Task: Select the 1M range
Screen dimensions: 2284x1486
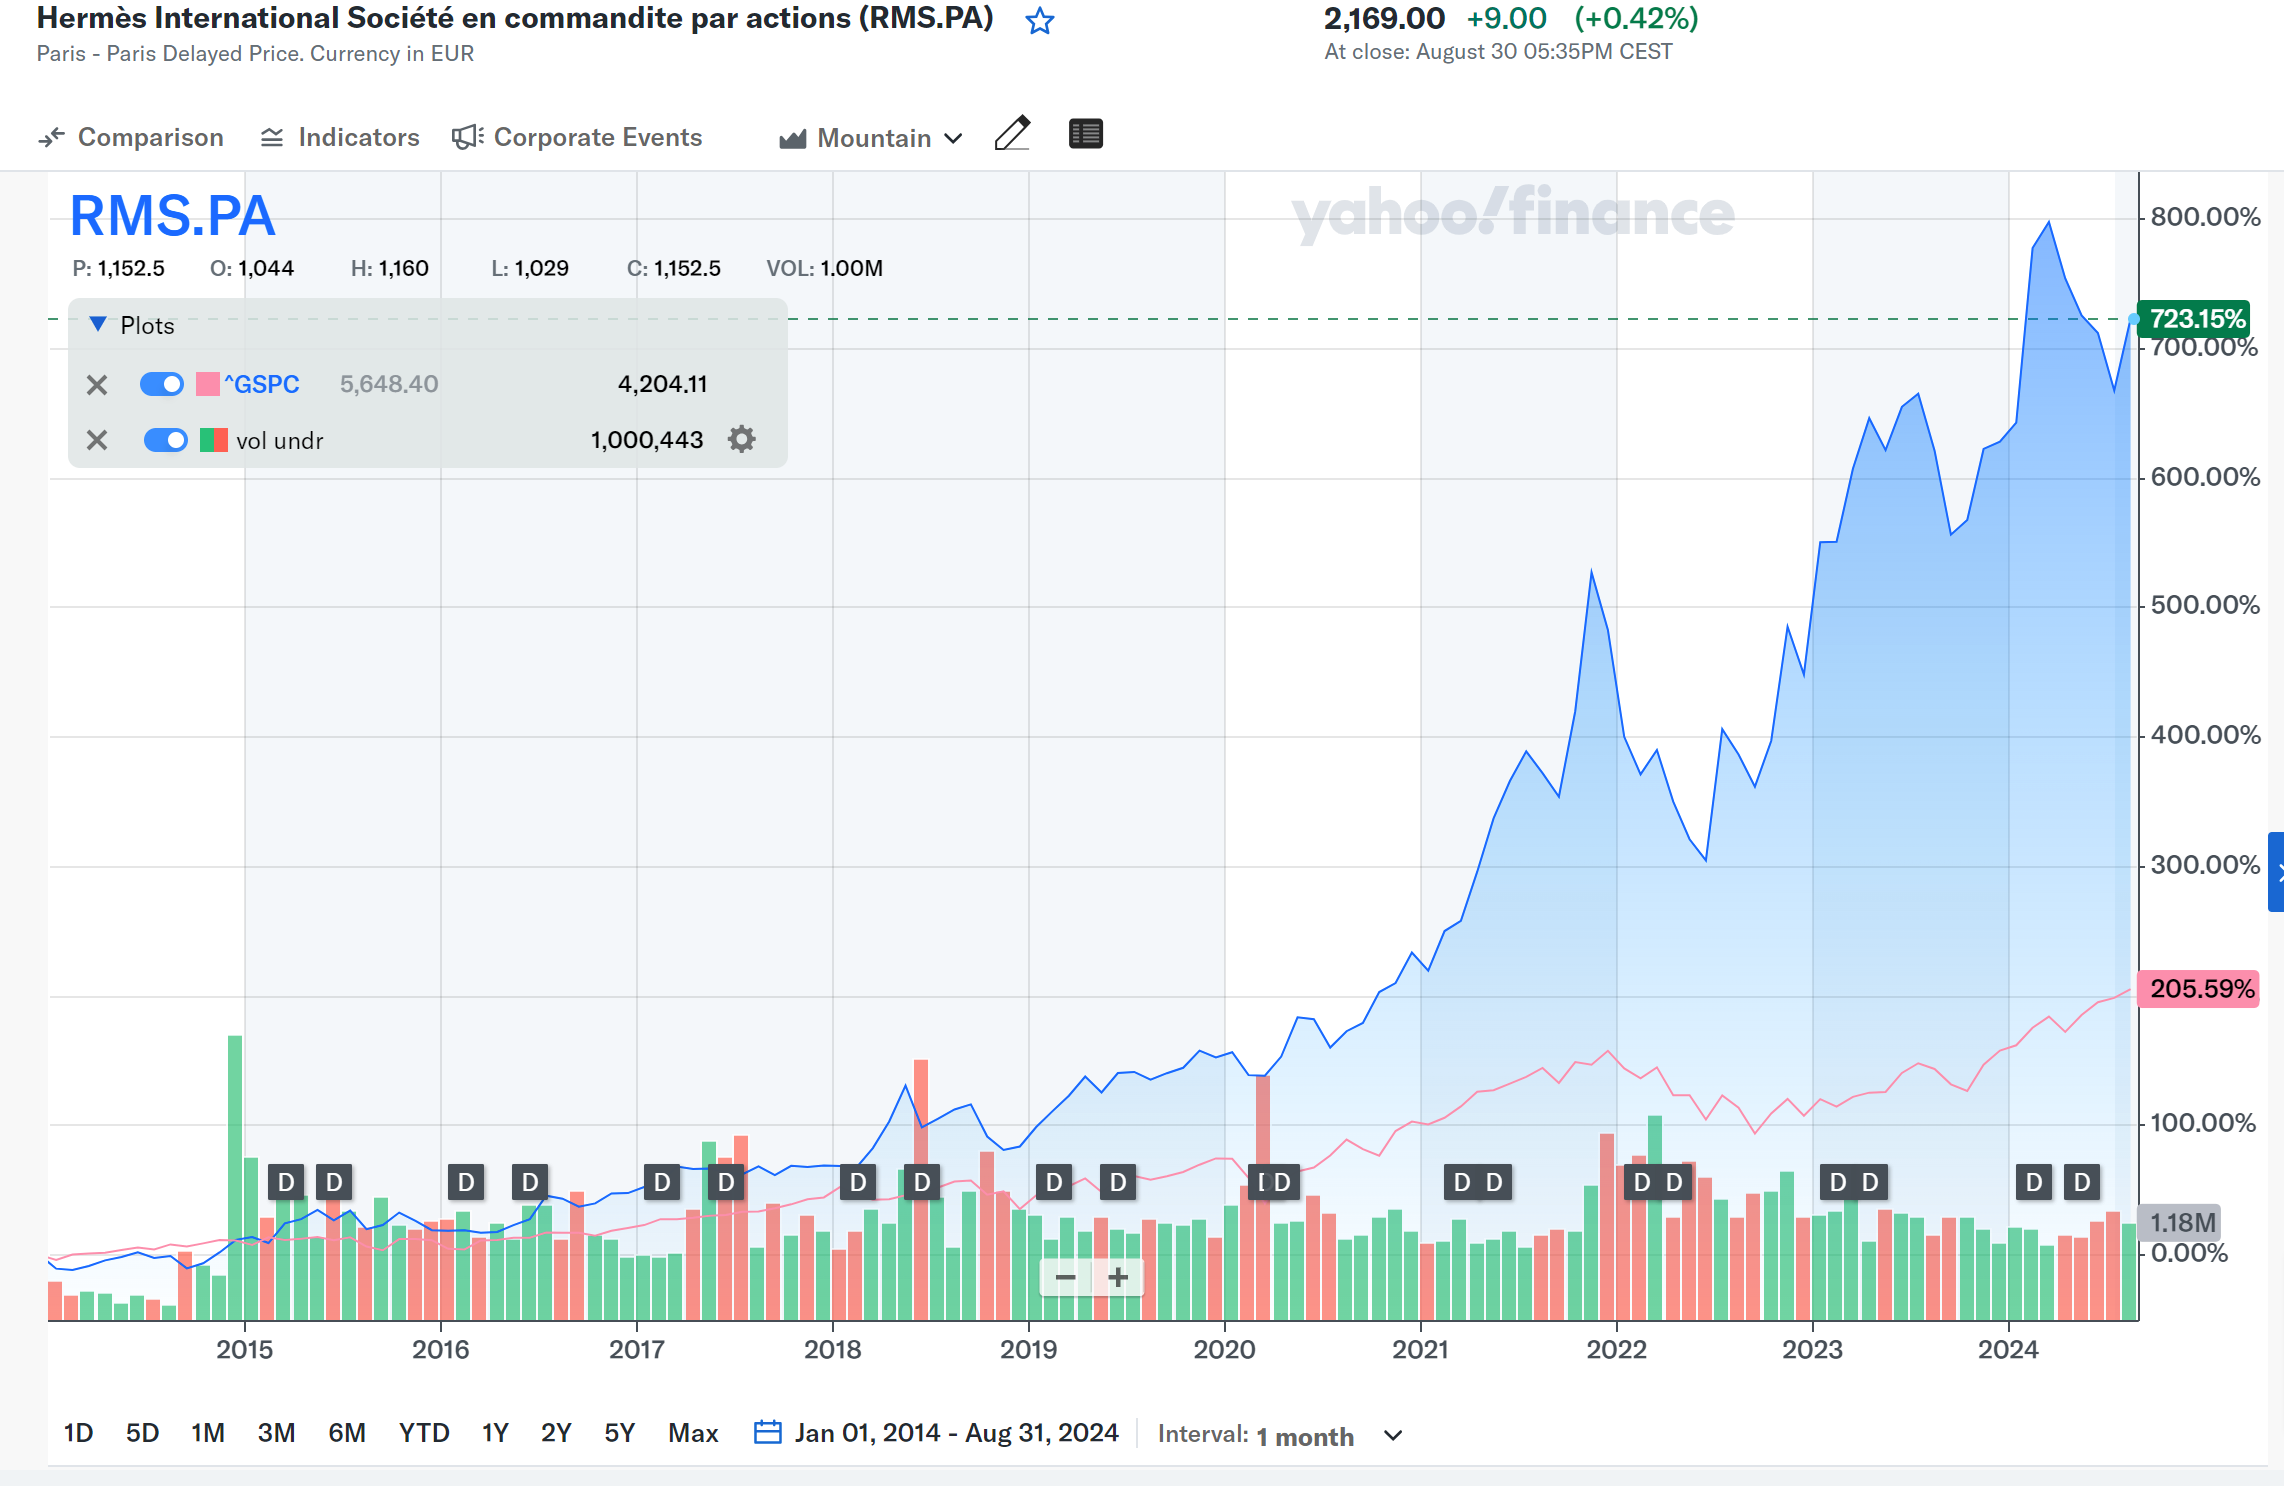Action: (x=208, y=1433)
